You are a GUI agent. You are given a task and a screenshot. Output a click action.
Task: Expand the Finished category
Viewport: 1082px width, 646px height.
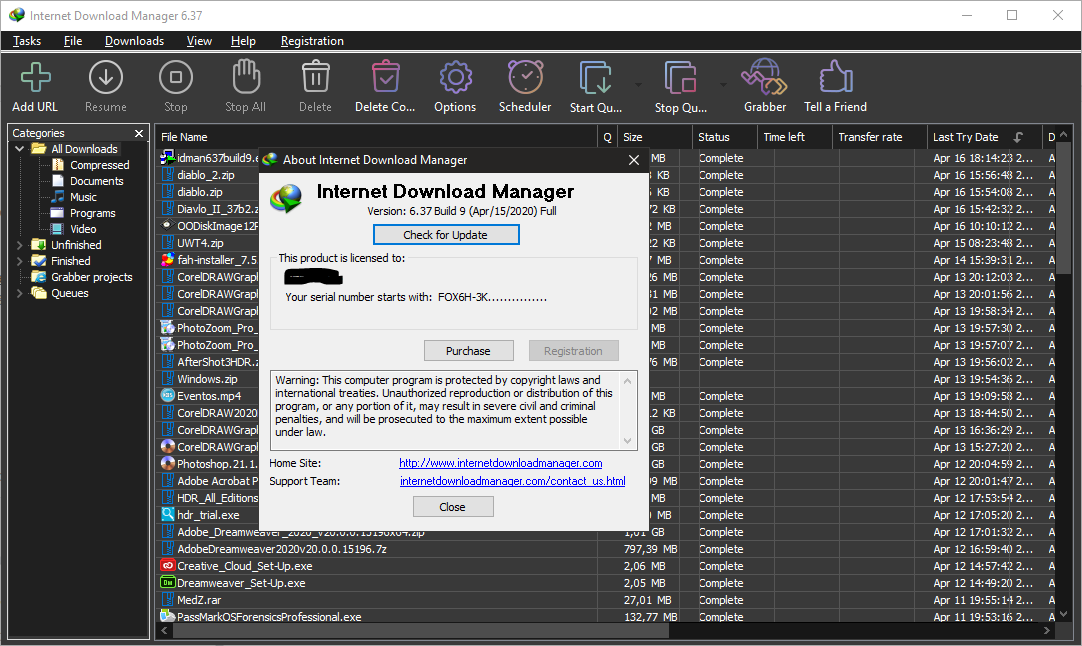tap(19, 261)
